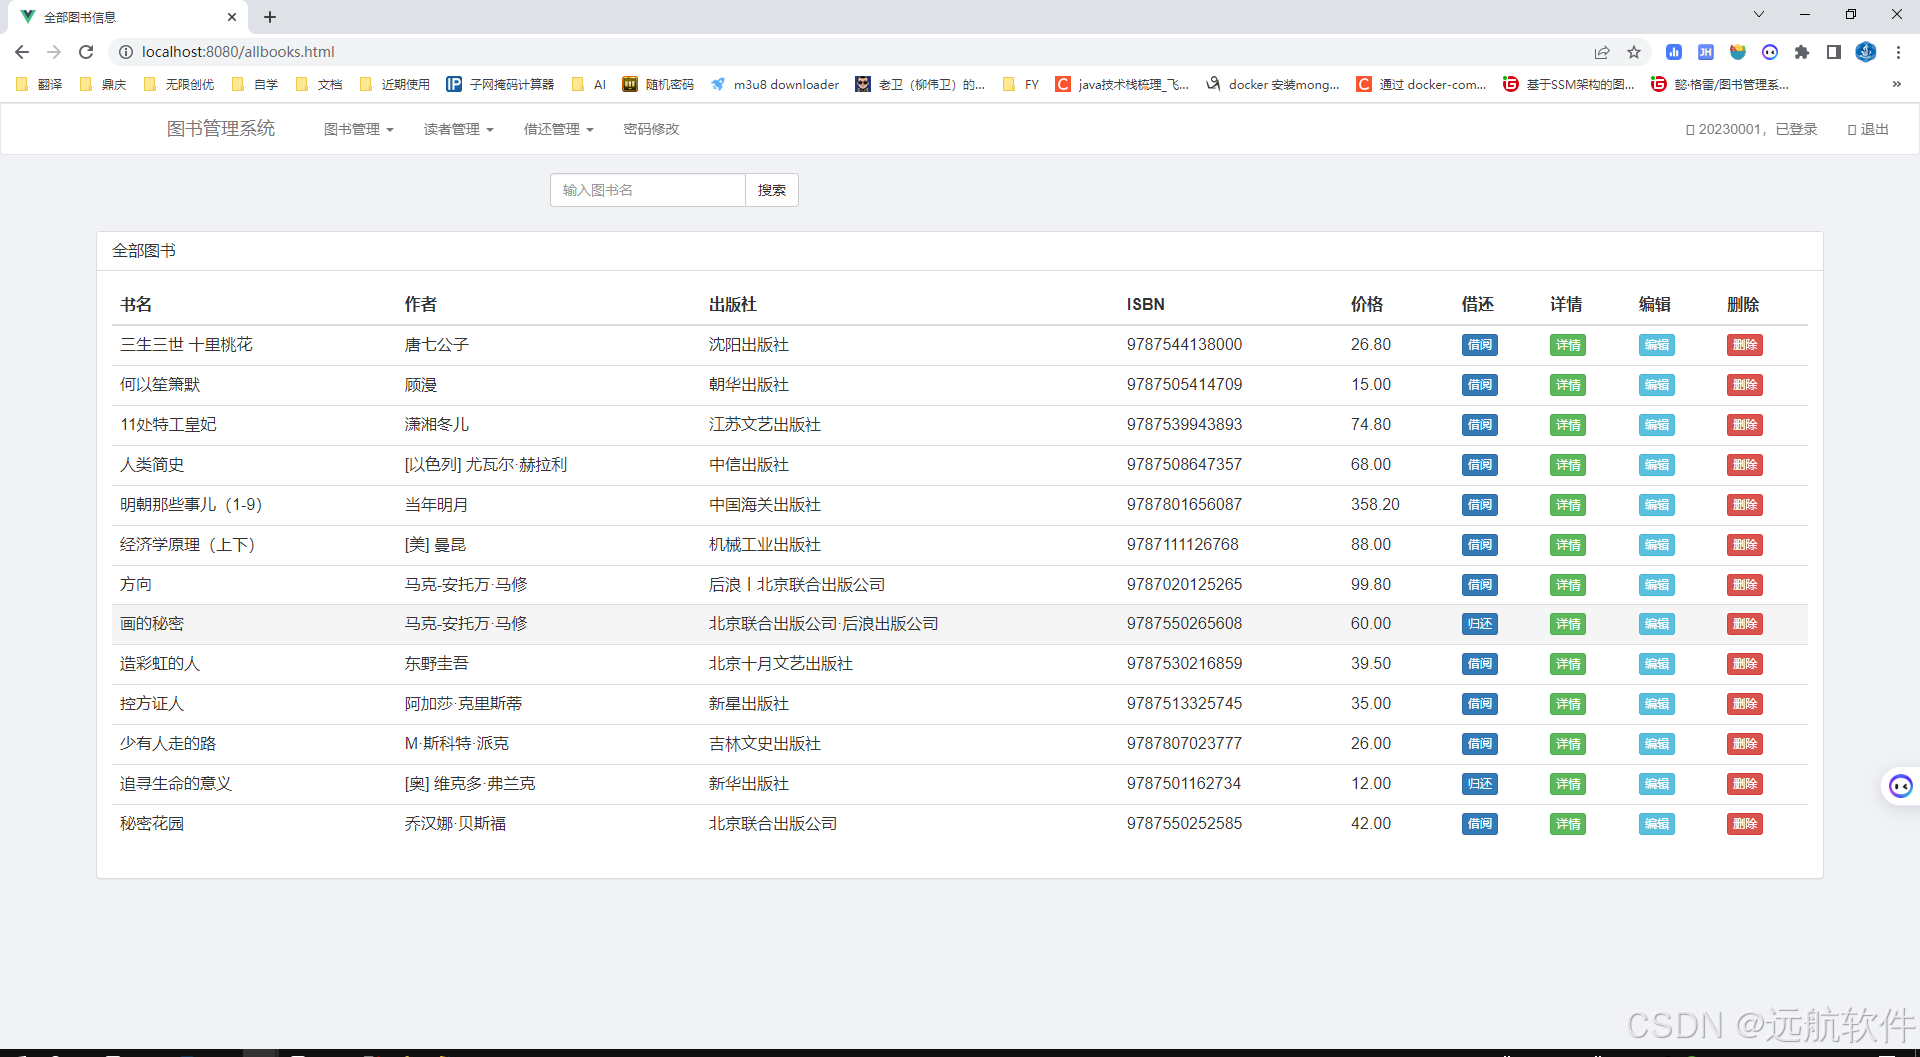This screenshot has width=1920, height=1057.
Task: Click the 随机密码 bookmark icon
Action: (631, 84)
